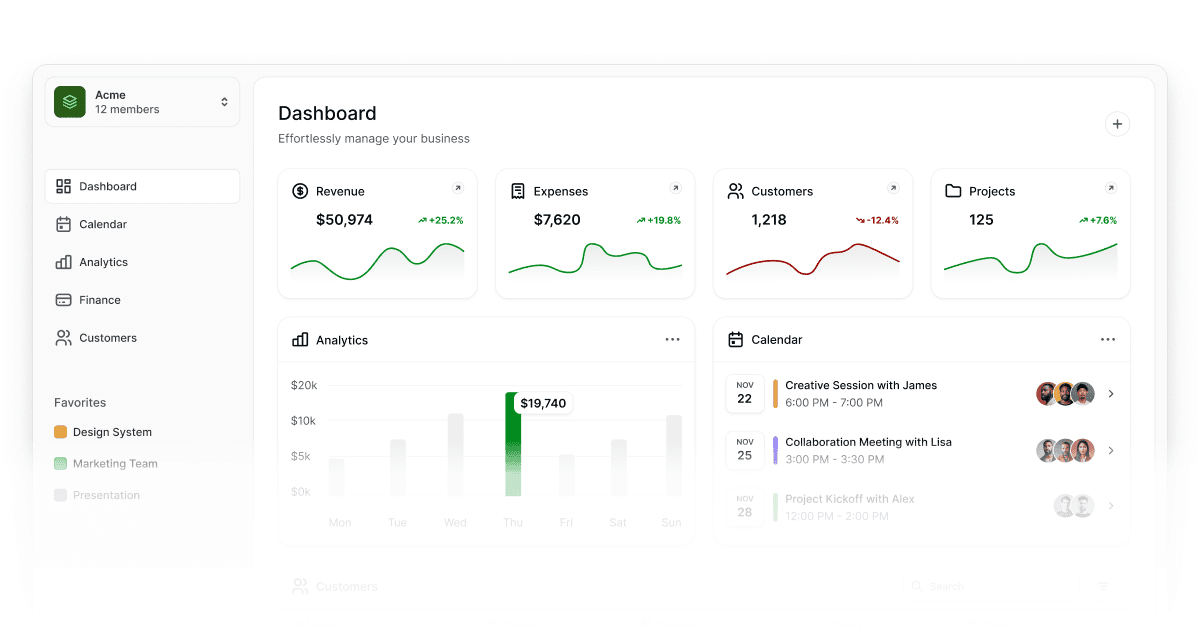Open the Analytics panel options menu
Screen dimensions: 1200x630
pos(672,340)
